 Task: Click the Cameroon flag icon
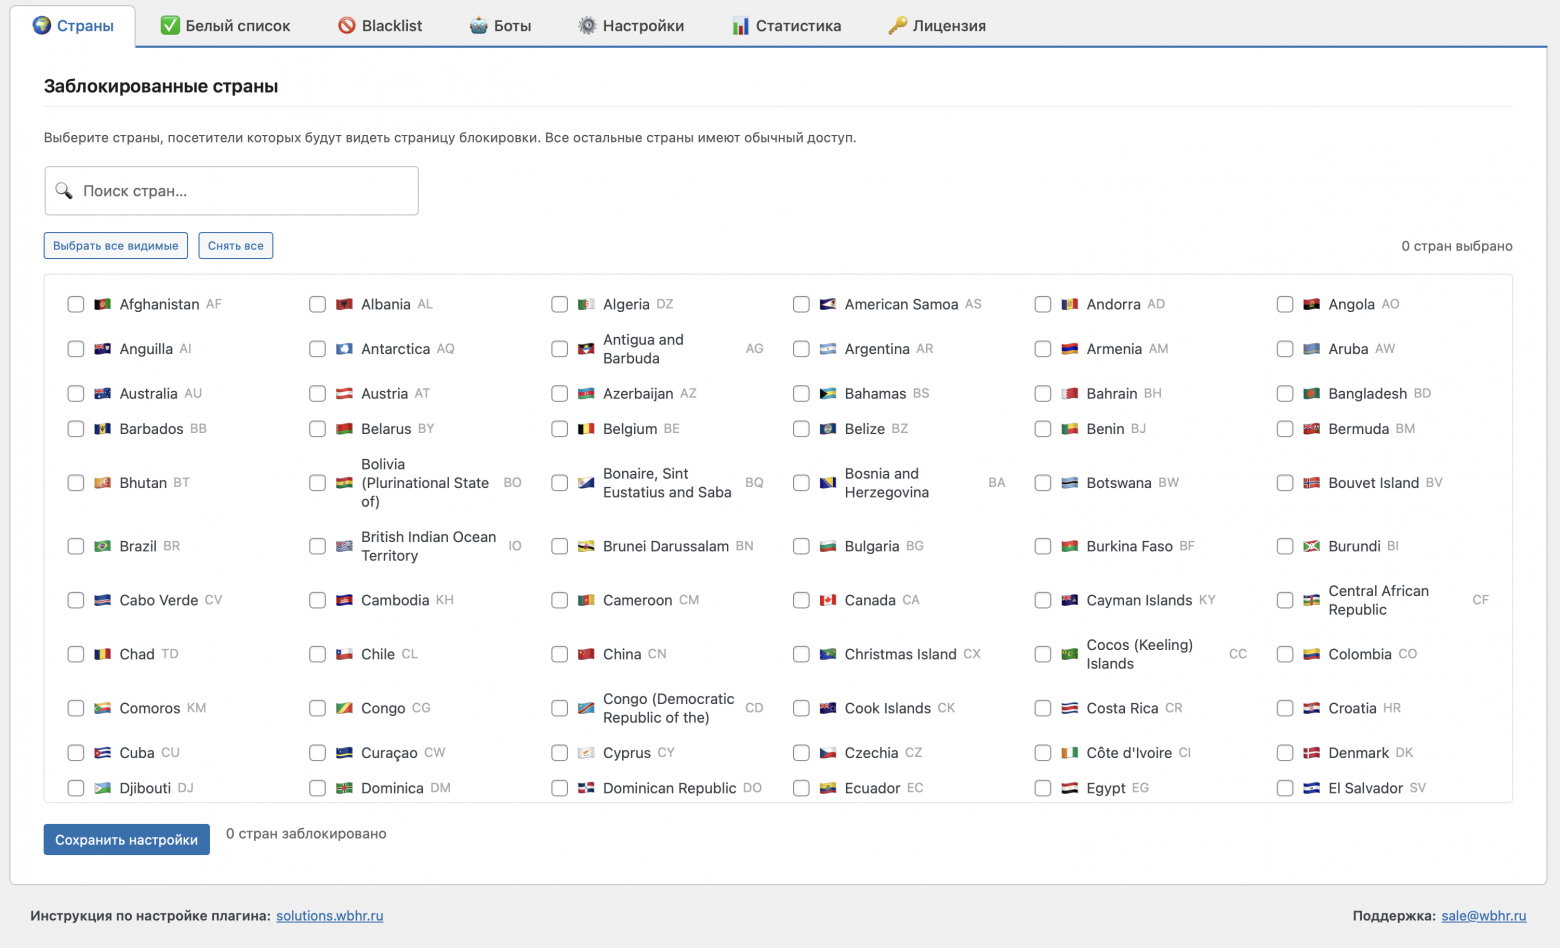tap(586, 600)
